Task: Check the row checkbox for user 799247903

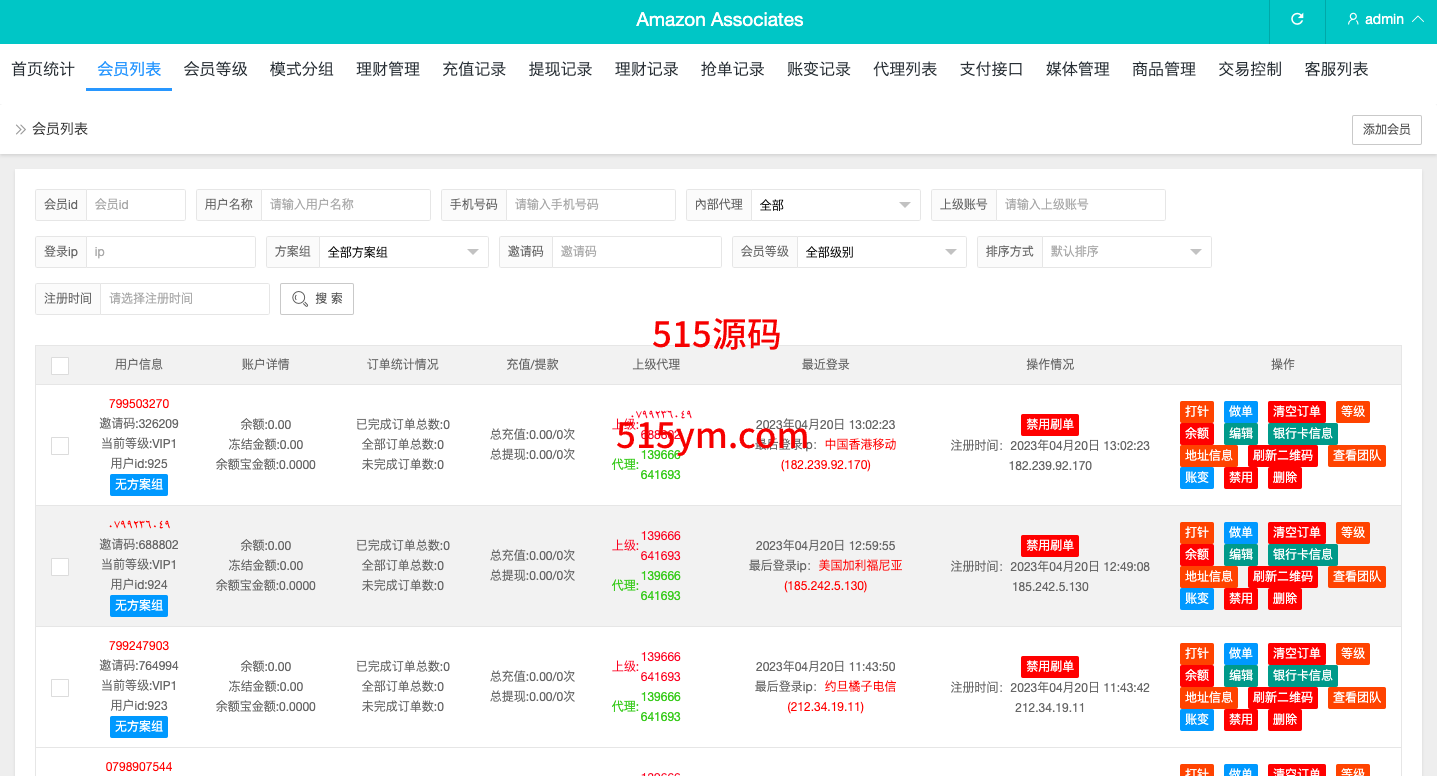Action: pyautogui.click(x=60, y=687)
